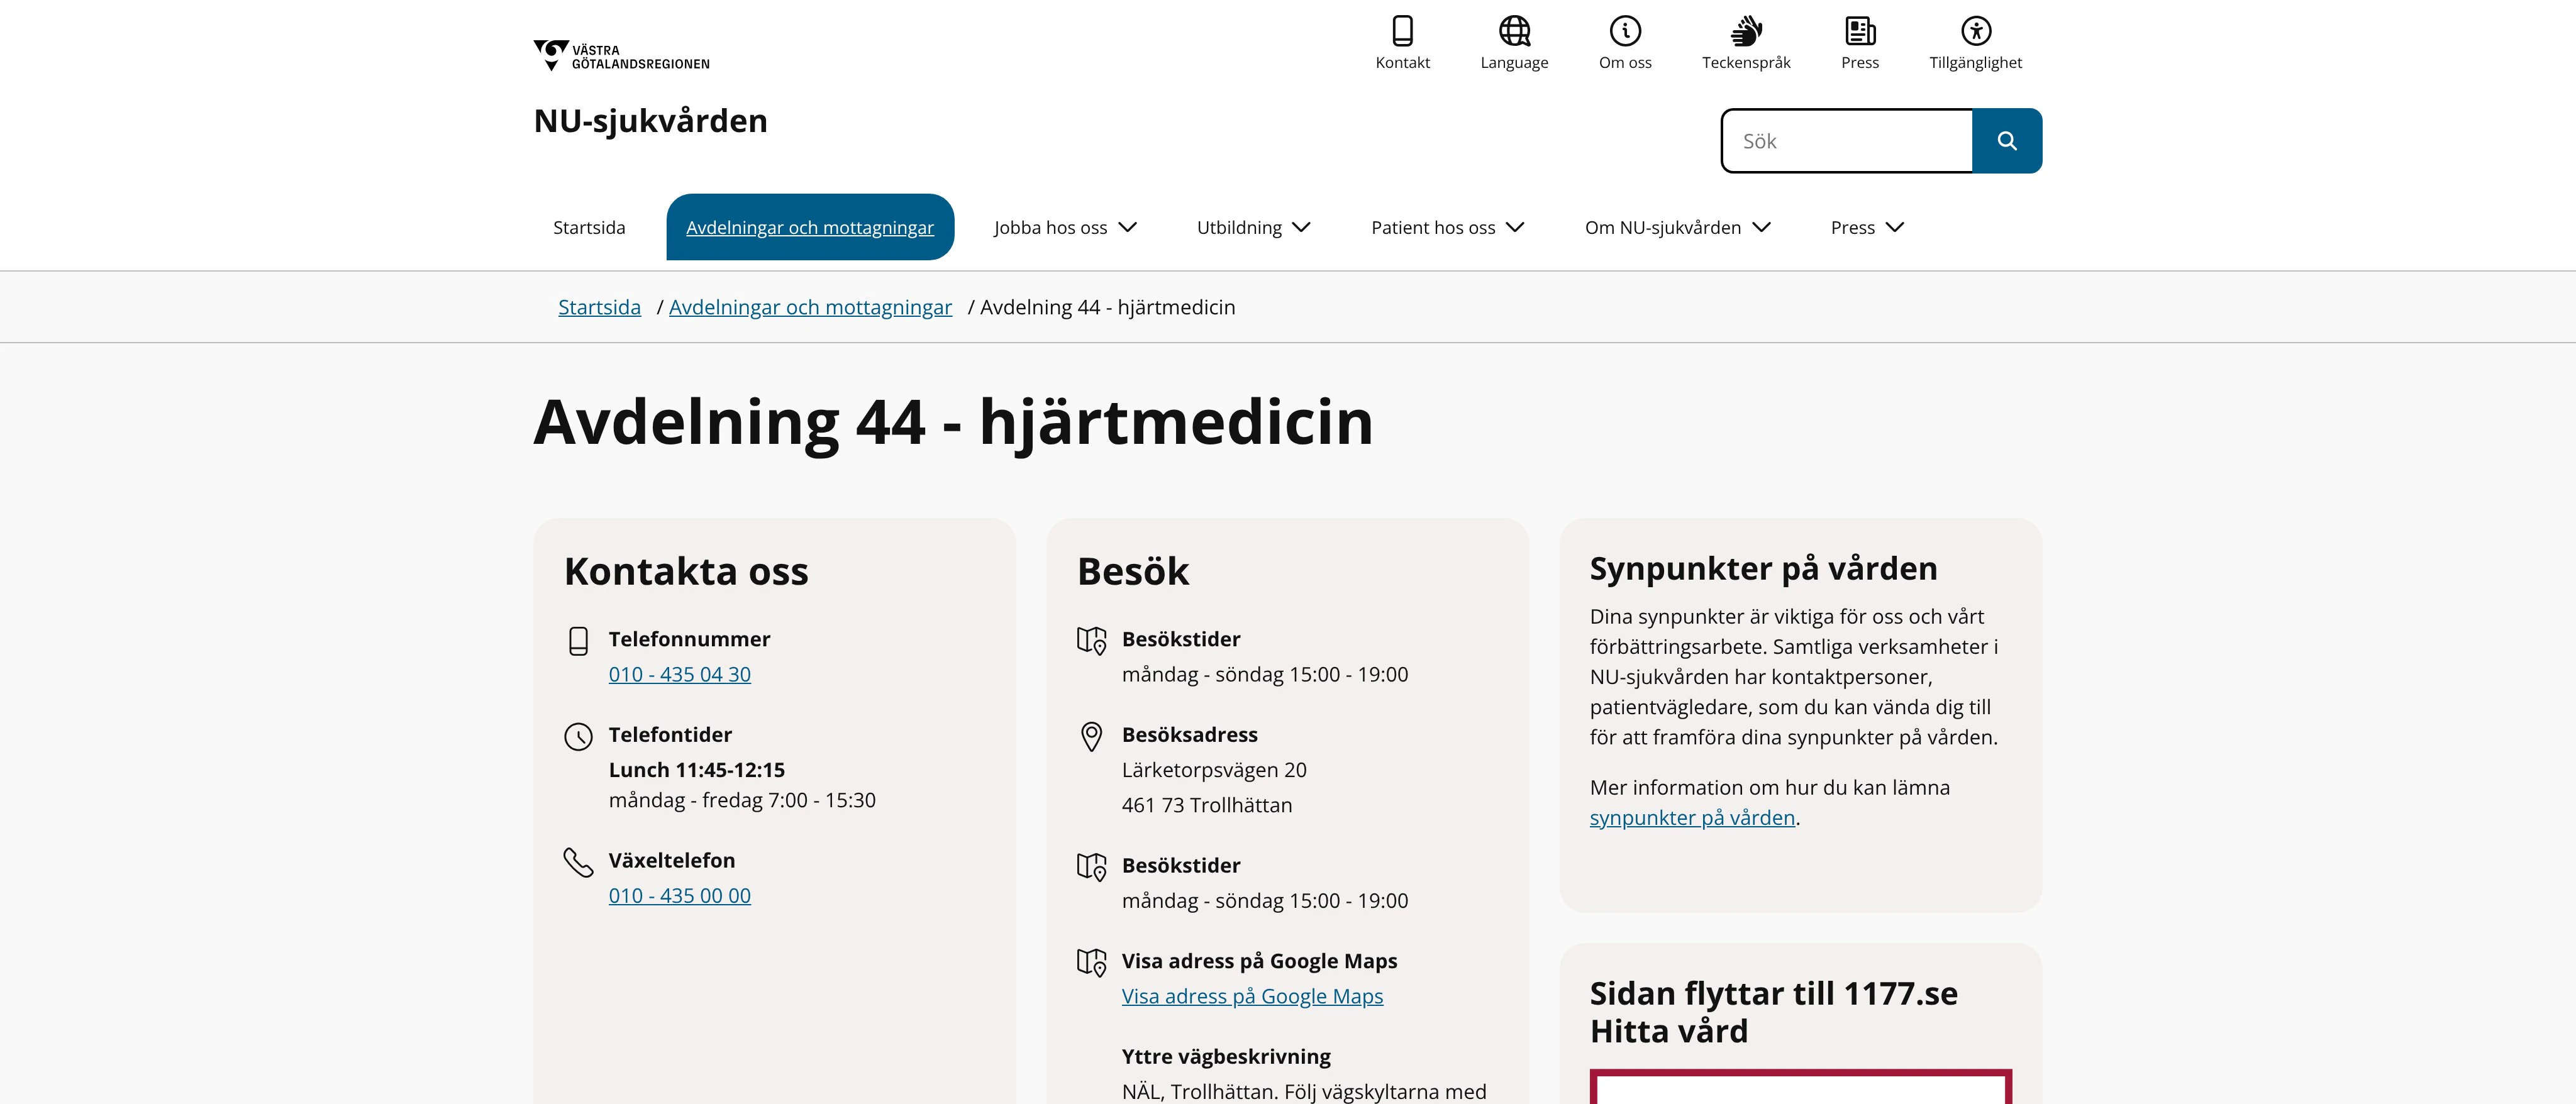Click the map icon beside first Besökstider
Viewport: 2576px width, 1104px height.
pyautogui.click(x=1091, y=641)
